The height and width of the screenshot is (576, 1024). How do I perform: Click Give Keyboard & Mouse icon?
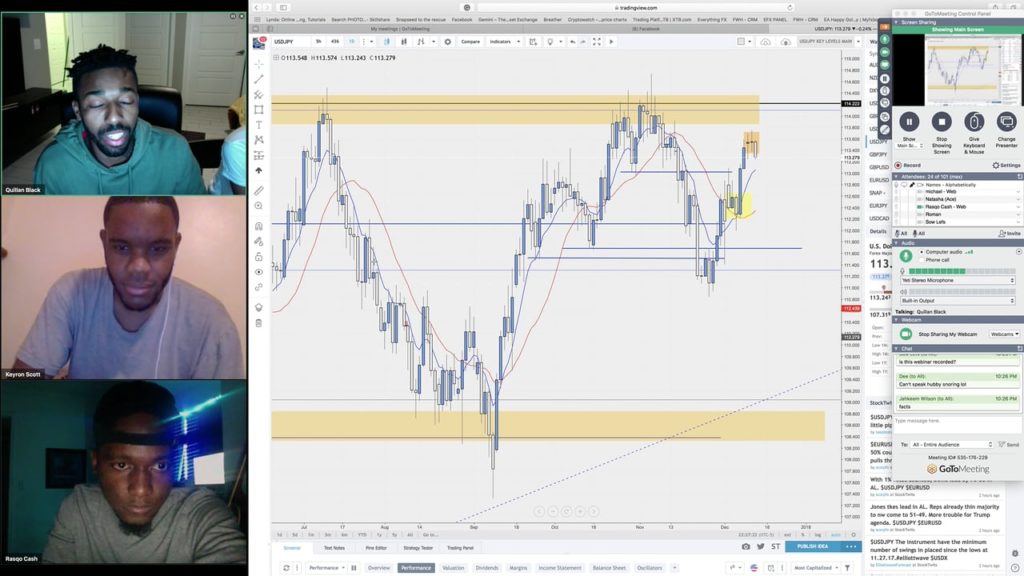pyautogui.click(x=974, y=121)
